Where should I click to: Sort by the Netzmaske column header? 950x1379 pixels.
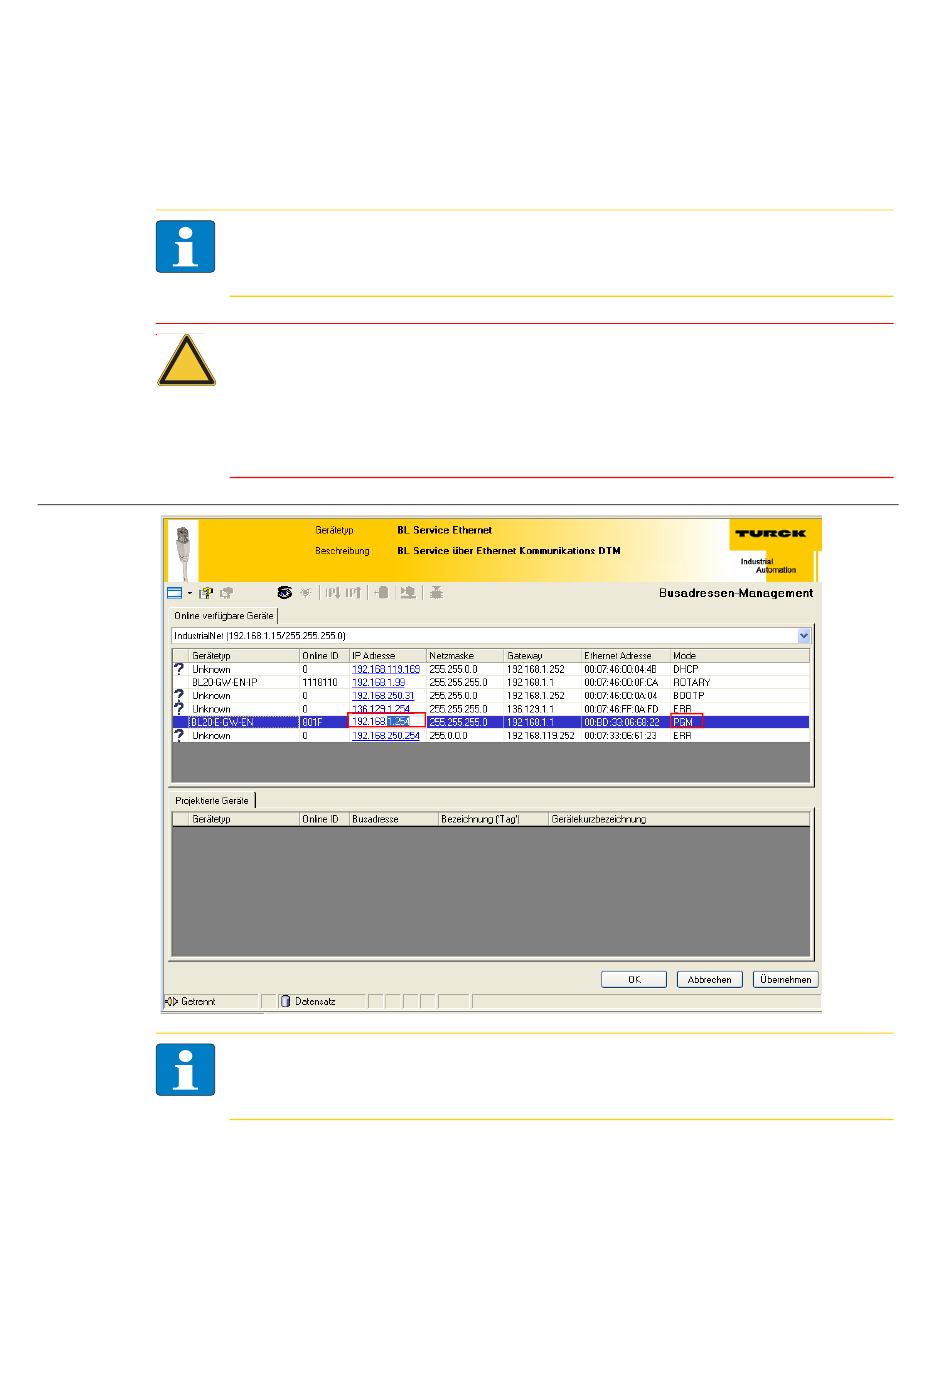click(465, 656)
